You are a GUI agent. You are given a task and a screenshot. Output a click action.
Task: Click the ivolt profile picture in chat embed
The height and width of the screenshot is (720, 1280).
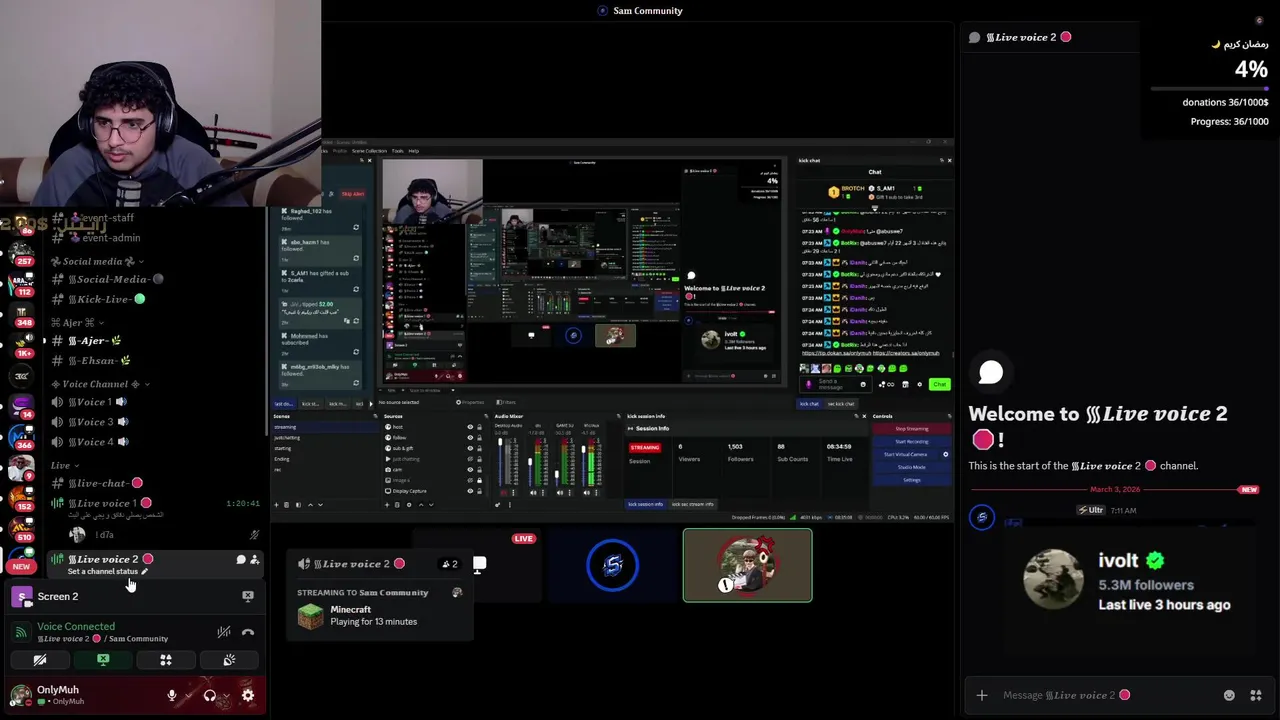tap(1054, 581)
